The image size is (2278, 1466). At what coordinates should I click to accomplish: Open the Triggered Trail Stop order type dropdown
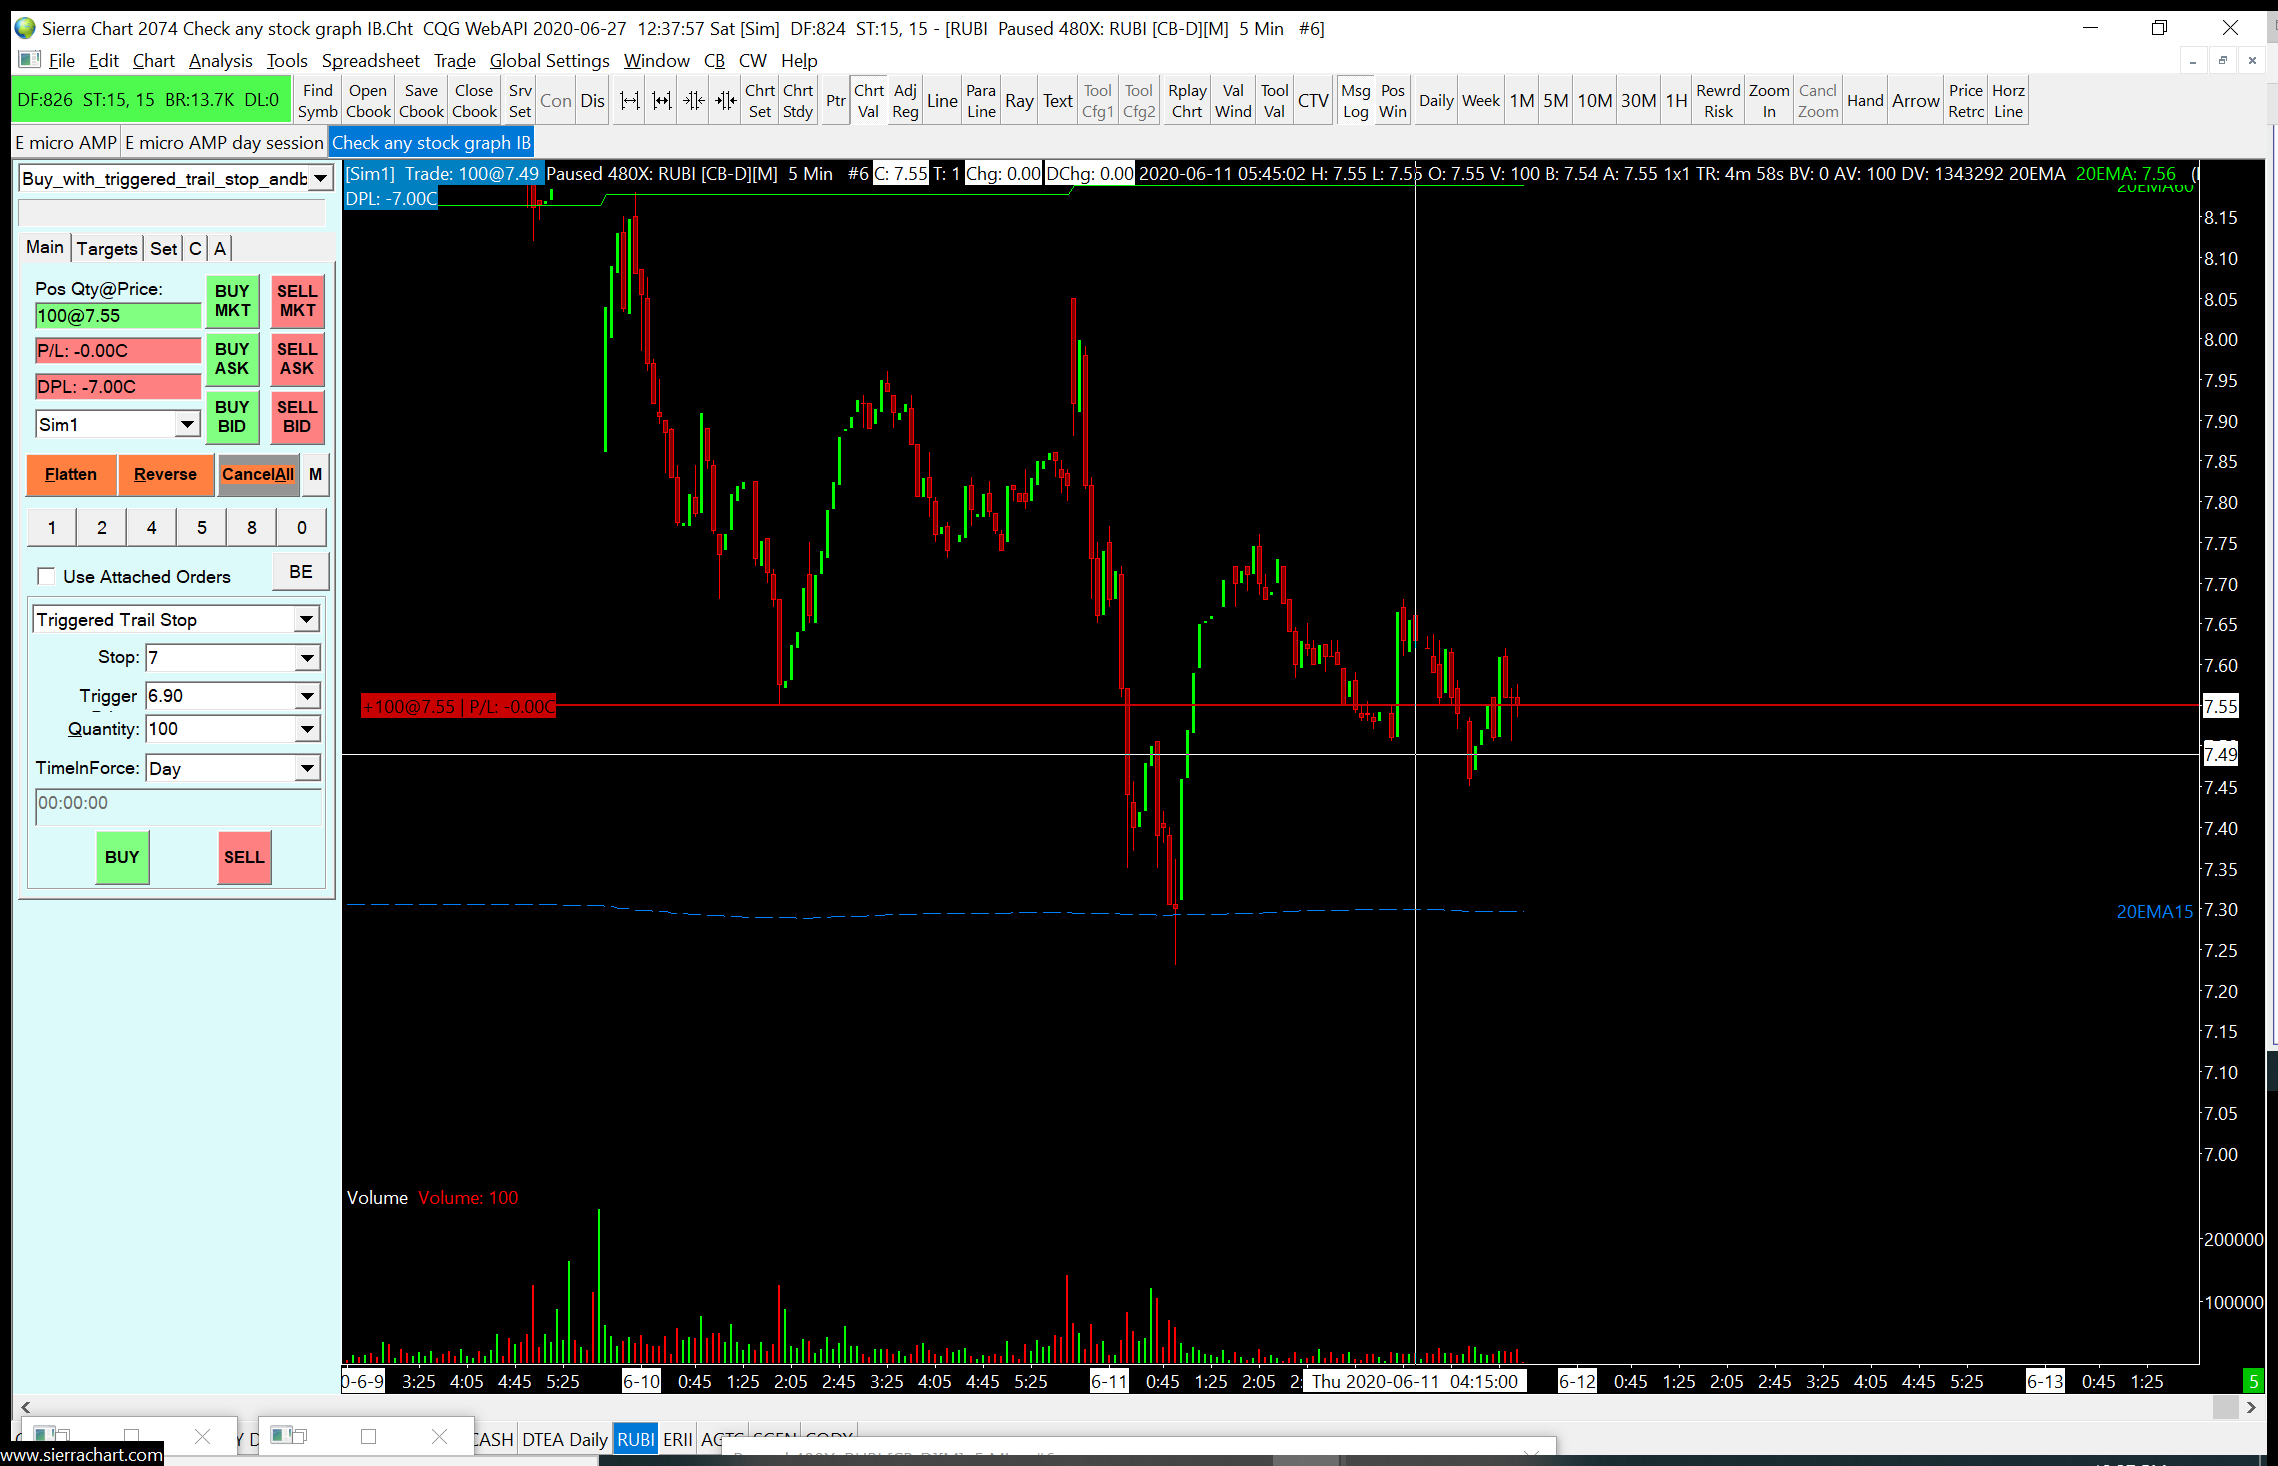[x=306, y=620]
